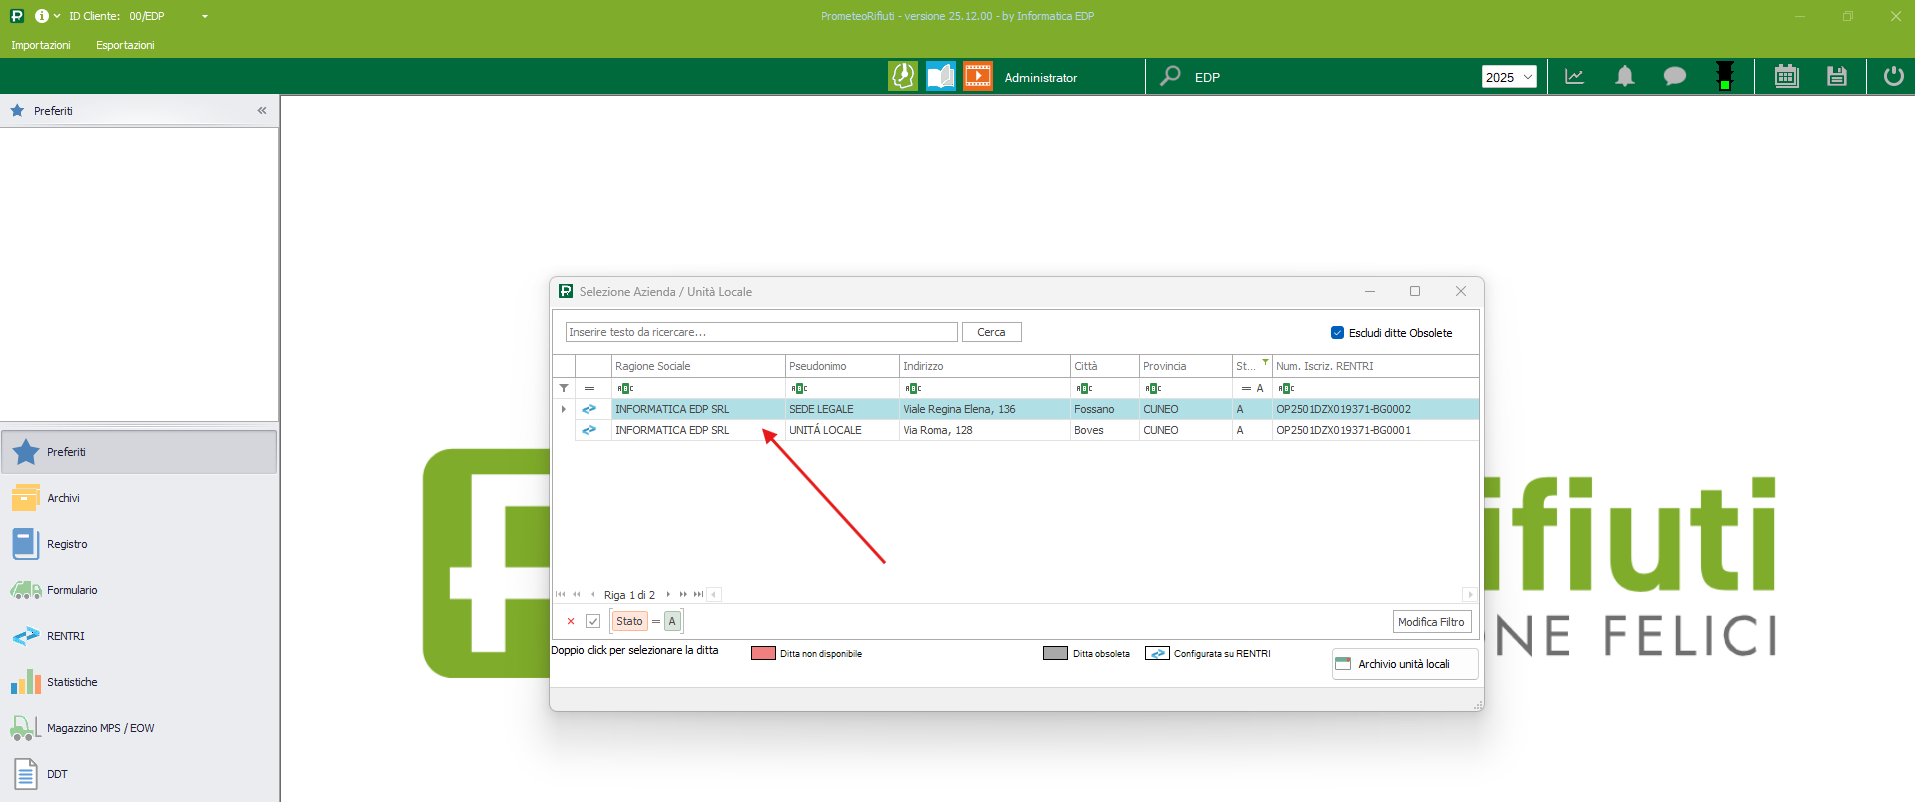Uncheck Escludi ditte Obsolete checkbox

click(1337, 333)
